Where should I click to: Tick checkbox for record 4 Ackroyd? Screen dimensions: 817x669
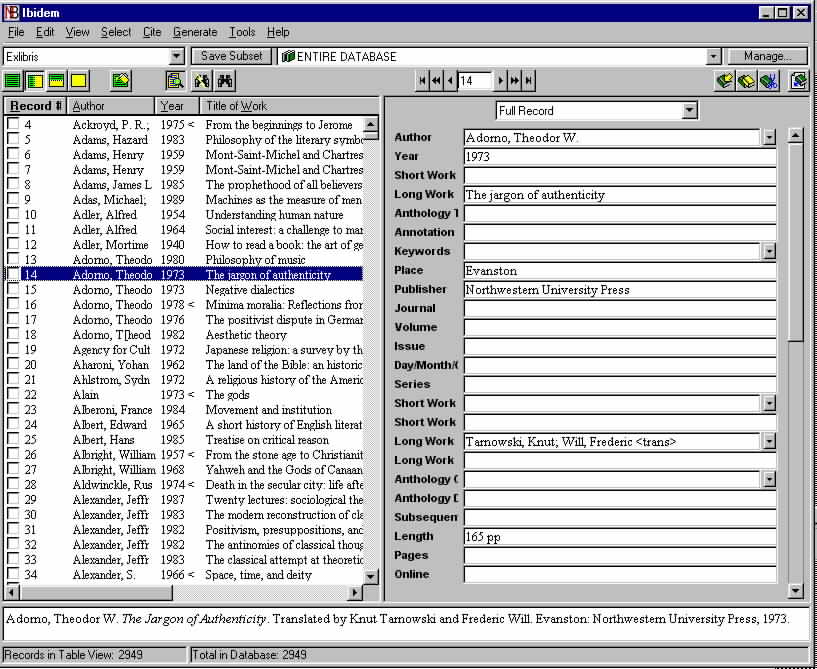13,124
